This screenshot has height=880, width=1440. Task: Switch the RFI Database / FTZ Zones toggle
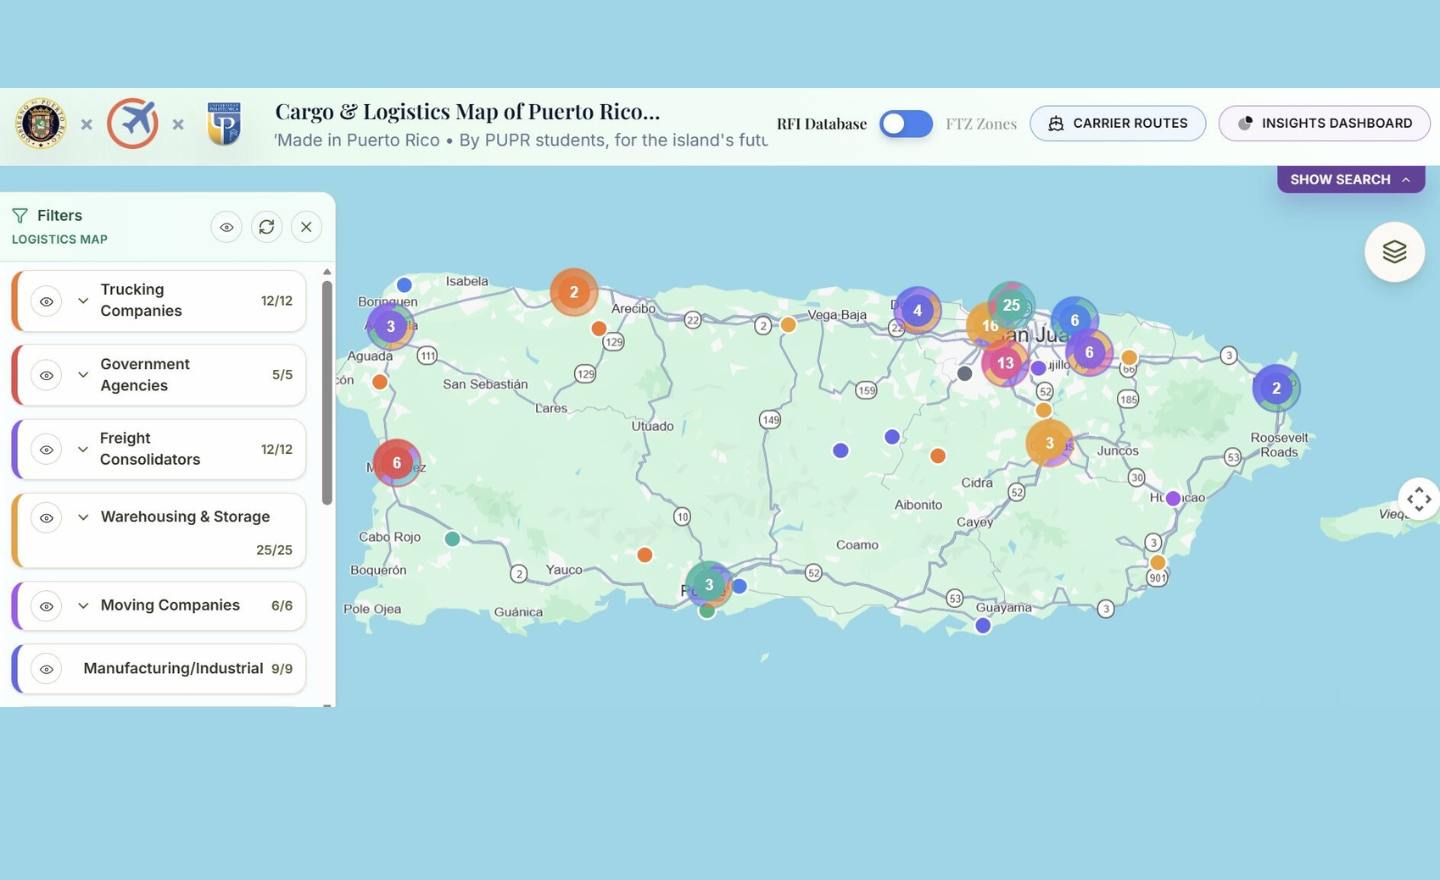tap(906, 124)
